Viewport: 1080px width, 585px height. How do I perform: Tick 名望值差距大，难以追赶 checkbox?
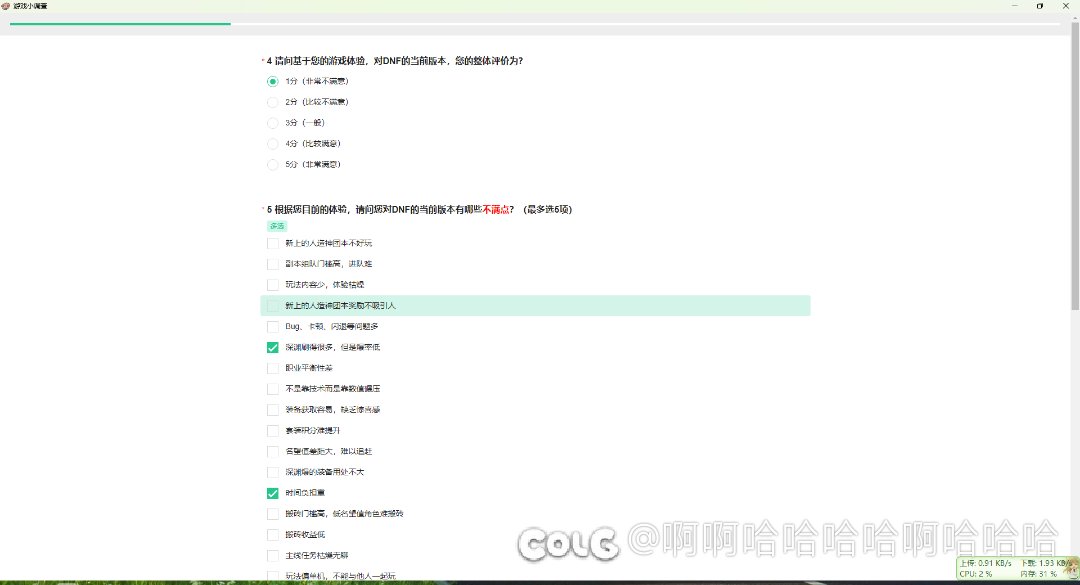[x=273, y=451]
